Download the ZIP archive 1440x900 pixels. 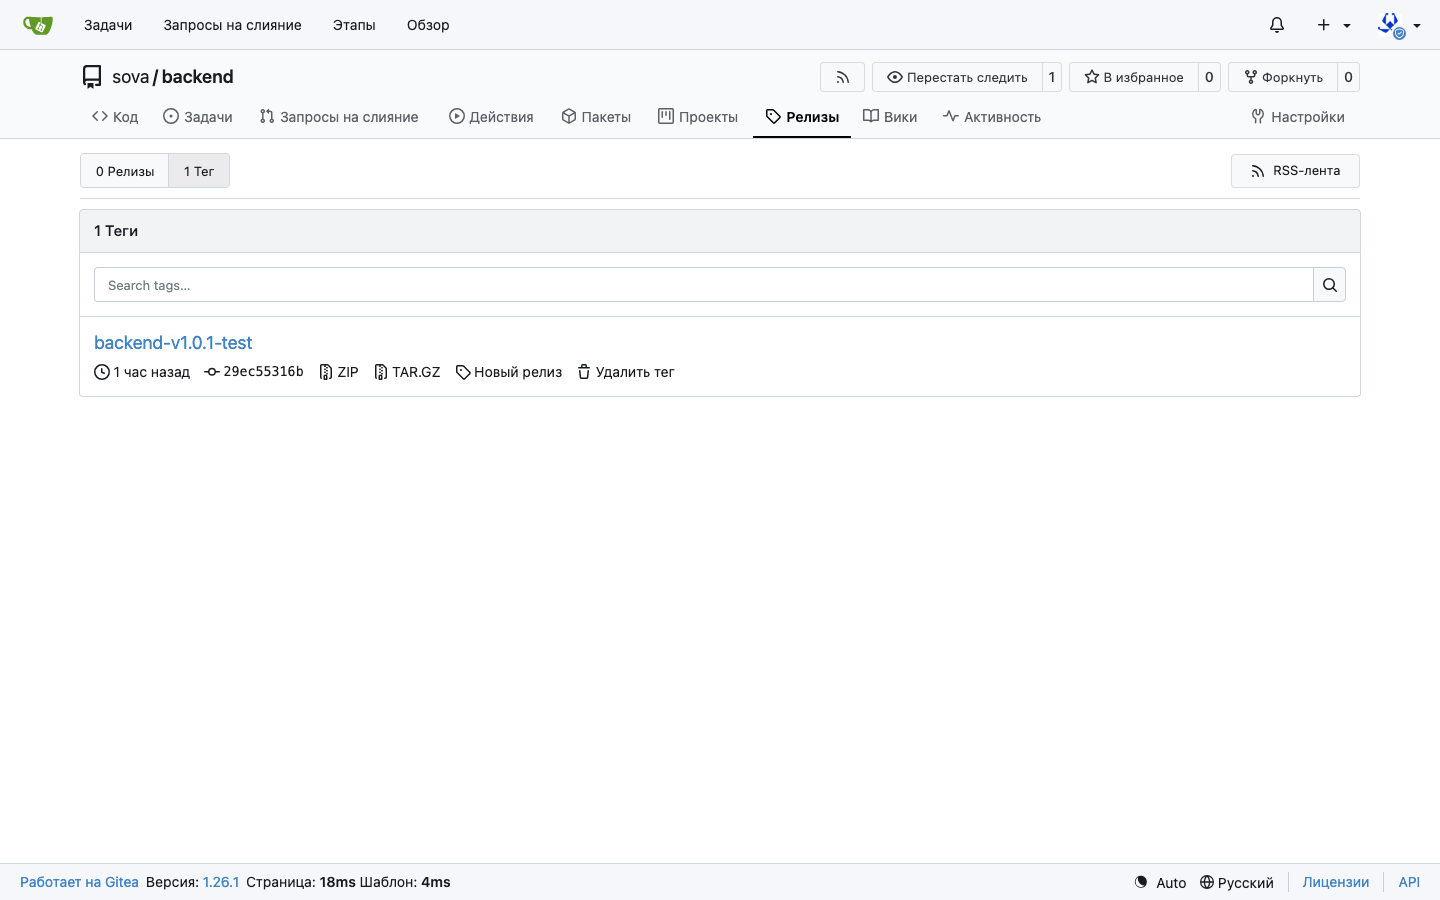[x=339, y=372]
